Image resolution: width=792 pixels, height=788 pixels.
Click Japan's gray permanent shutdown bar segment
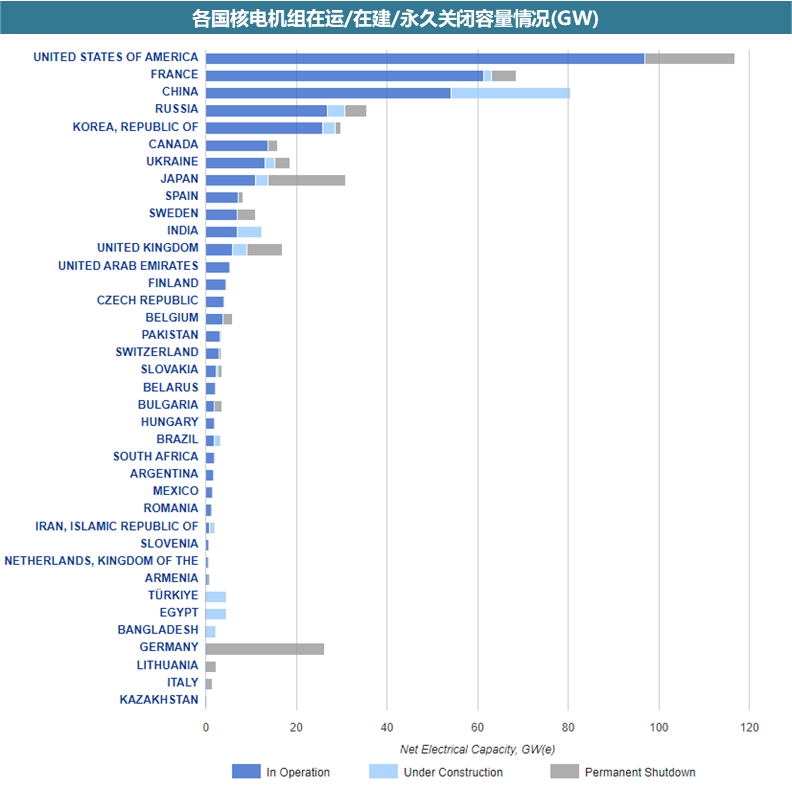[x=306, y=179]
